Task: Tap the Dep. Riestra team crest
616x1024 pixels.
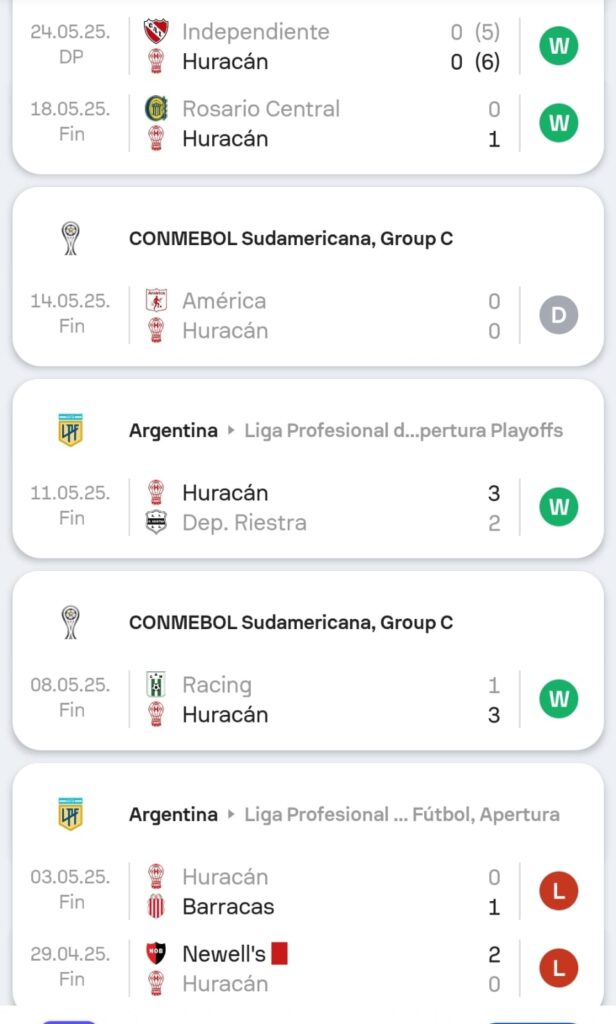Action: pyautogui.click(x=156, y=523)
